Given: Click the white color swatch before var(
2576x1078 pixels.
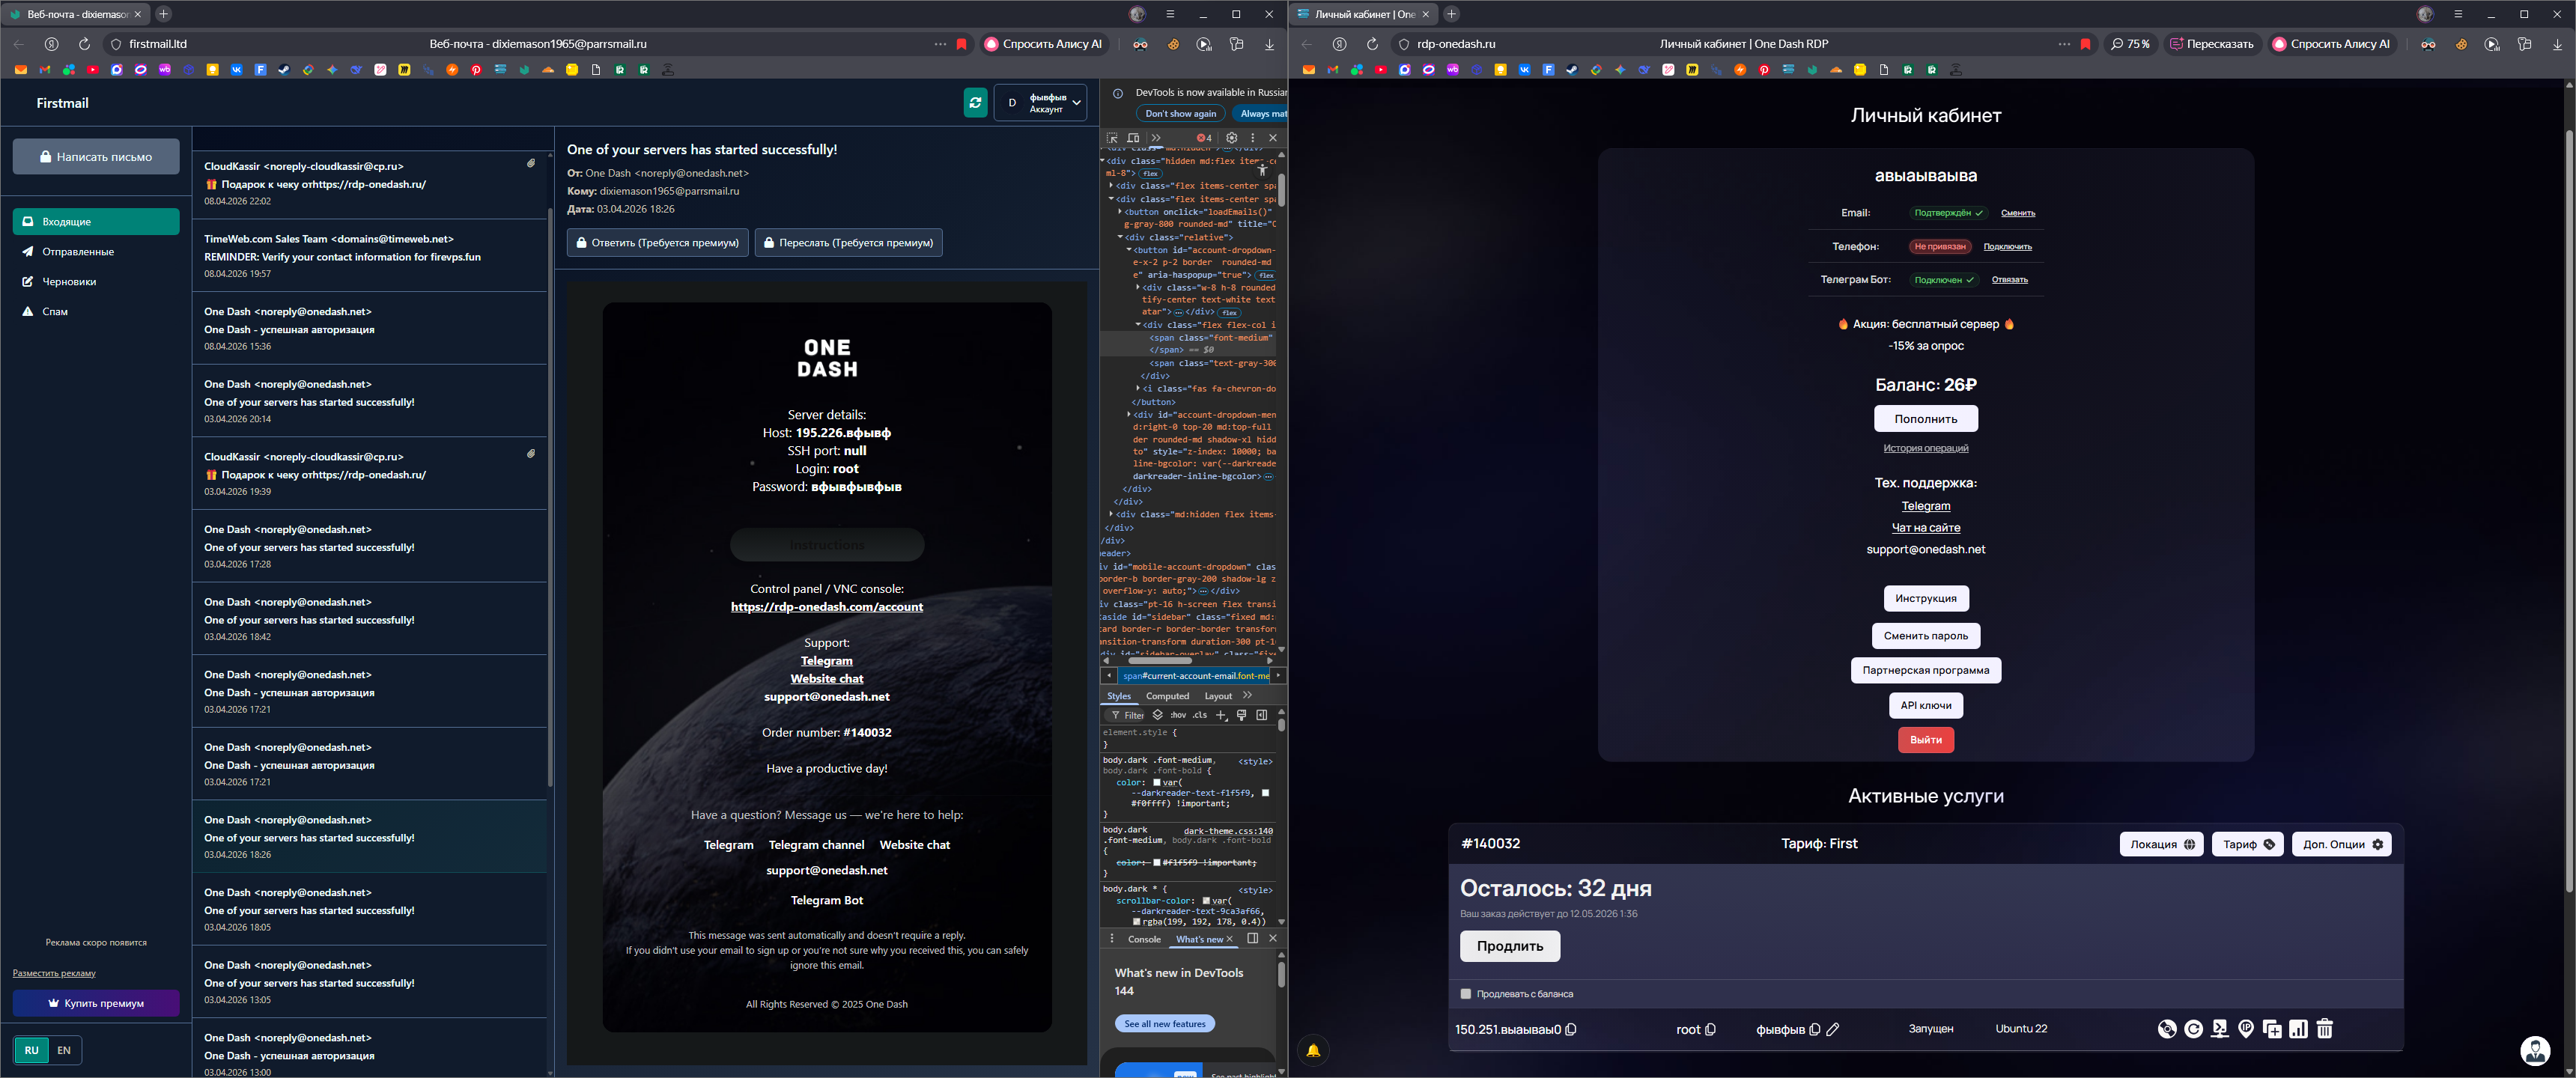Looking at the screenshot, I should [1157, 782].
